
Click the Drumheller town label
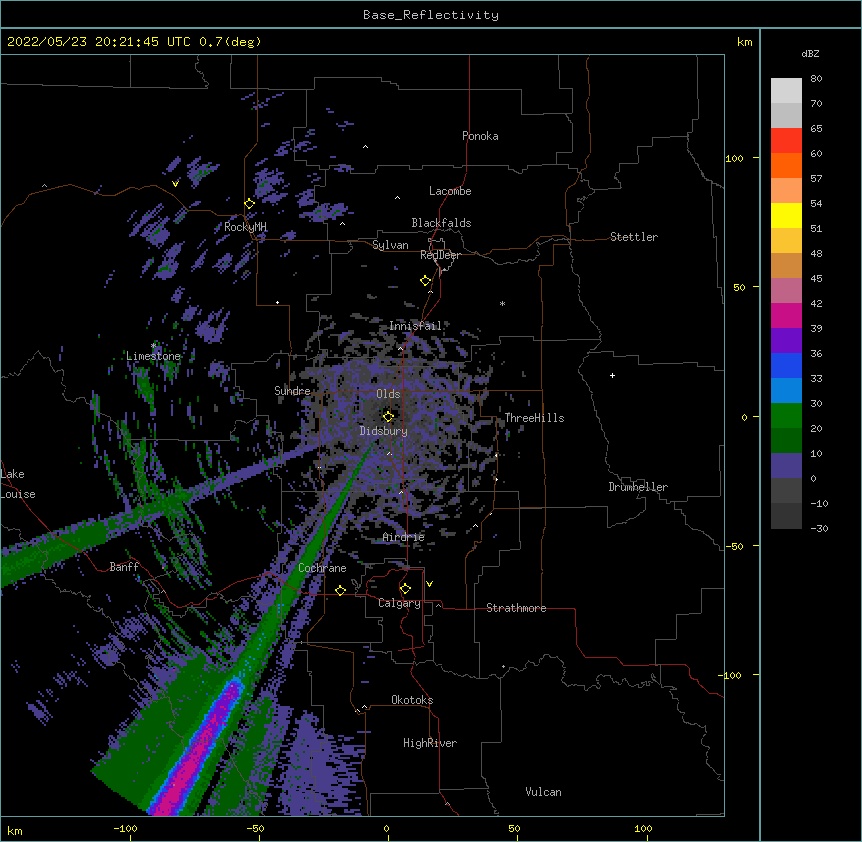coord(638,487)
